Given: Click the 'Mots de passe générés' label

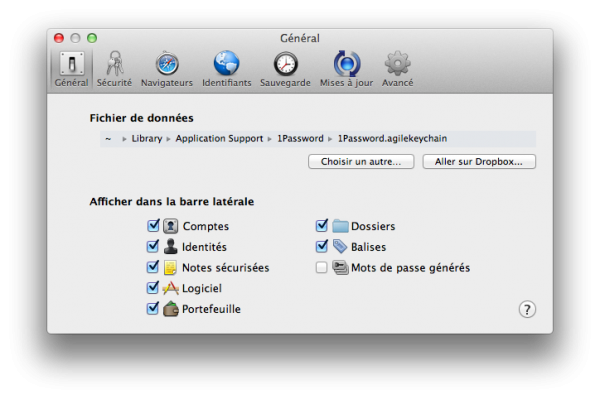Looking at the screenshot, I should pos(411,267).
